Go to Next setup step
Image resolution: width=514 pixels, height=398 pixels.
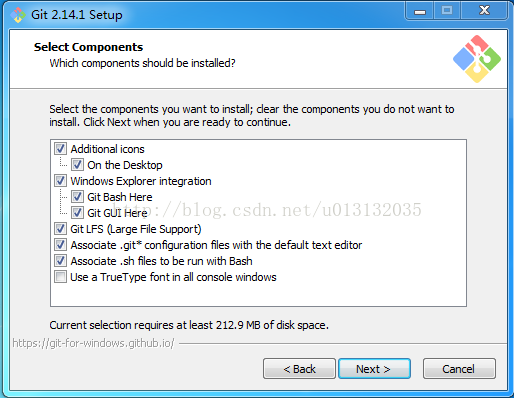(x=374, y=369)
